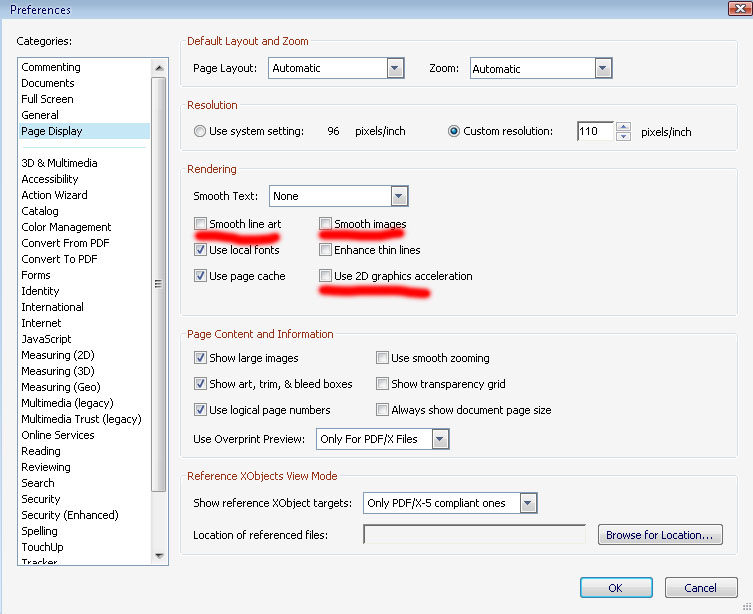Click Browse for Location button
Image resolution: width=753 pixels, height=614 pixels.
pos(660,534)
